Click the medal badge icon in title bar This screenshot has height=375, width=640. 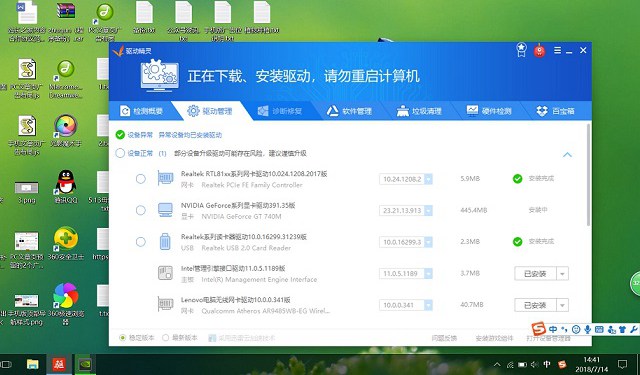(x=521, y=50)
